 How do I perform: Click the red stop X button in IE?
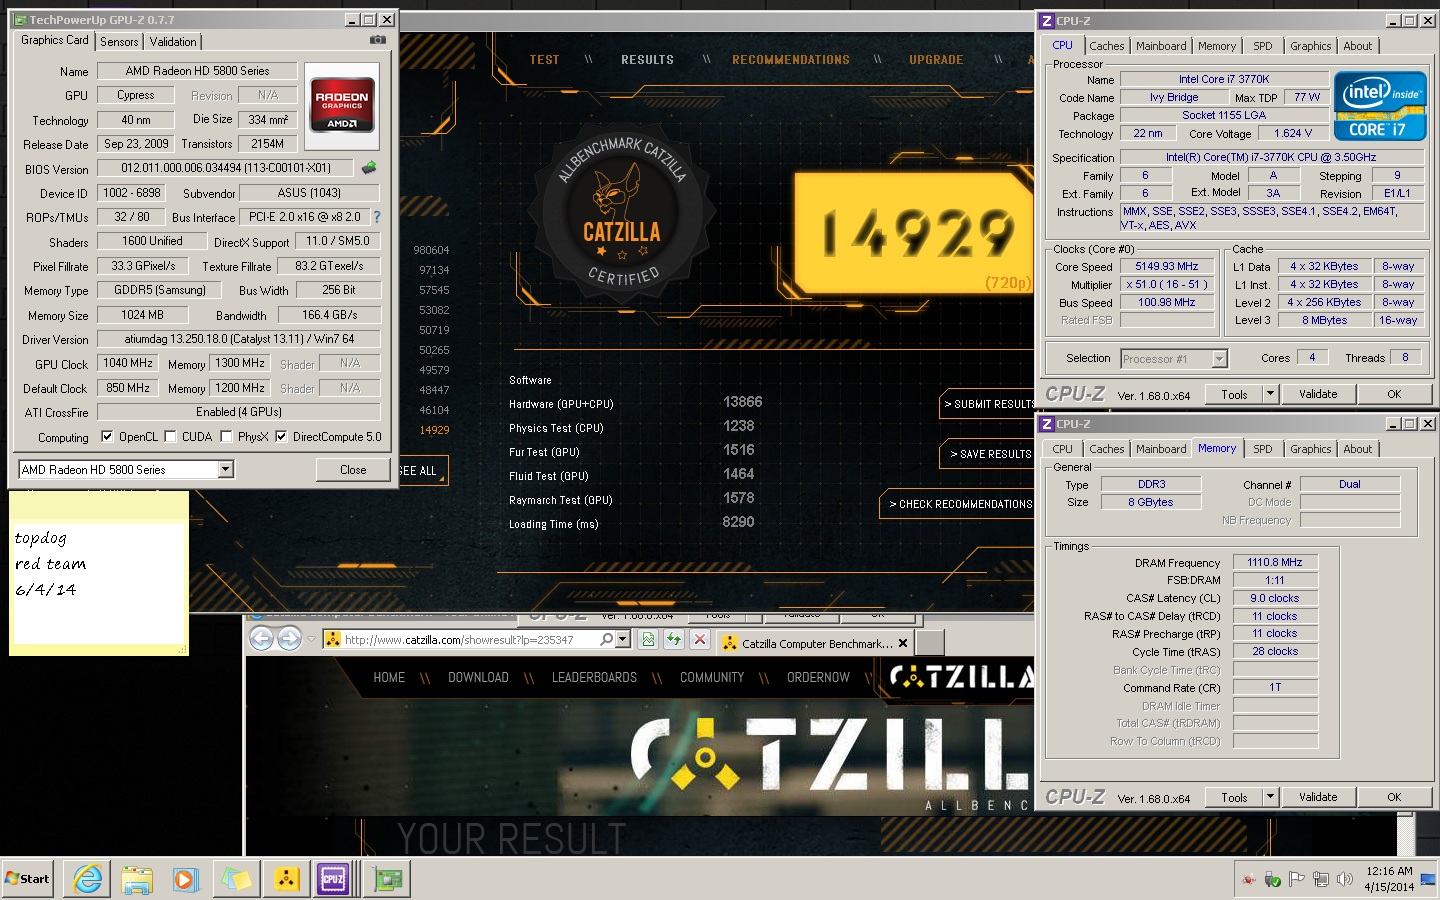[700, 640]
